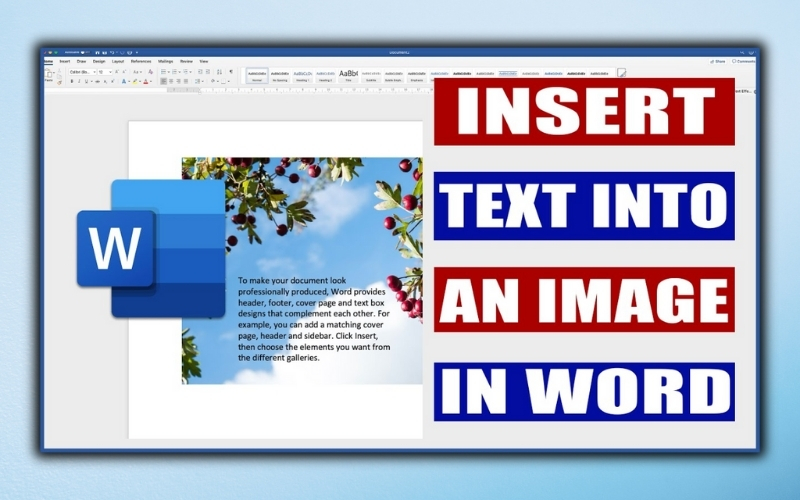Image resolution: width=800 pixels, height=500 pixels.
Task: Click the Home icon in title bar
Action: pos(97,53)
